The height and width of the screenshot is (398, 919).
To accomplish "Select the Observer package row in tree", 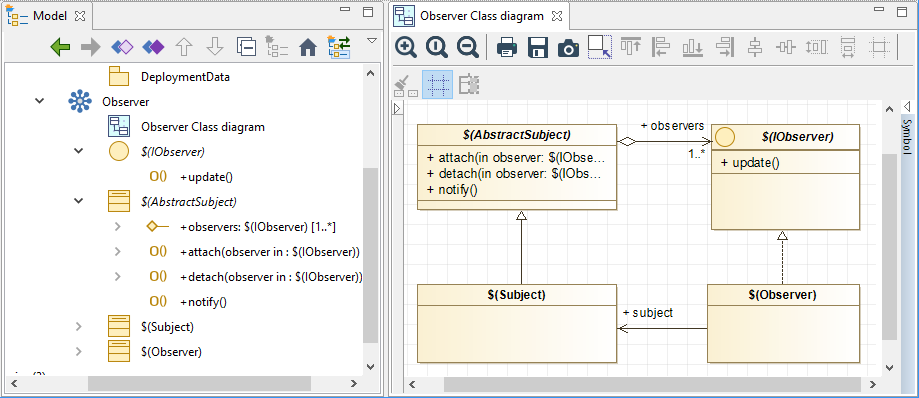I will pos(125,101).
